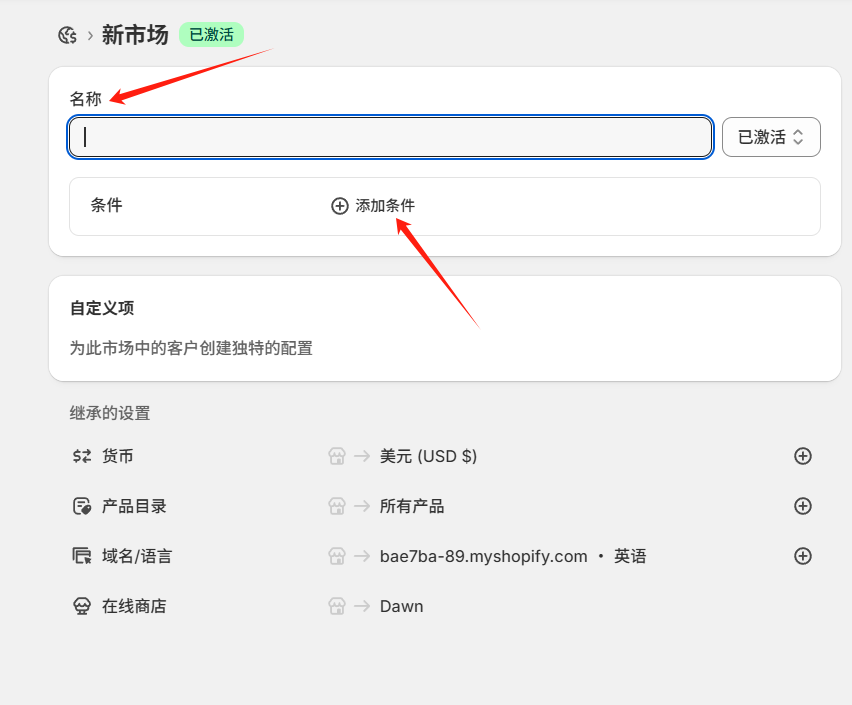
Task: Open the 已激活 status dropdown
Action: pos(771,137)
